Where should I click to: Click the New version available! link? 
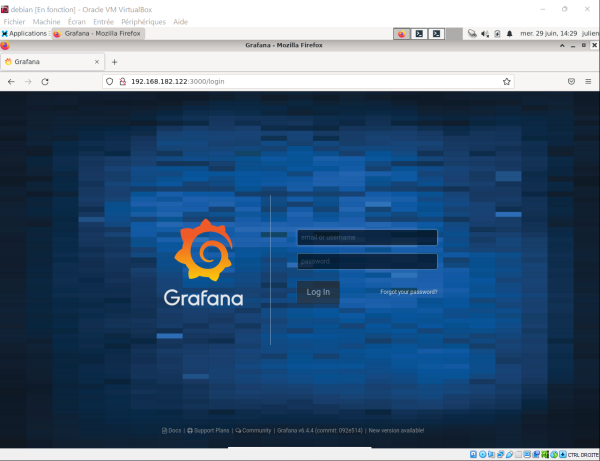pos(396,430)
